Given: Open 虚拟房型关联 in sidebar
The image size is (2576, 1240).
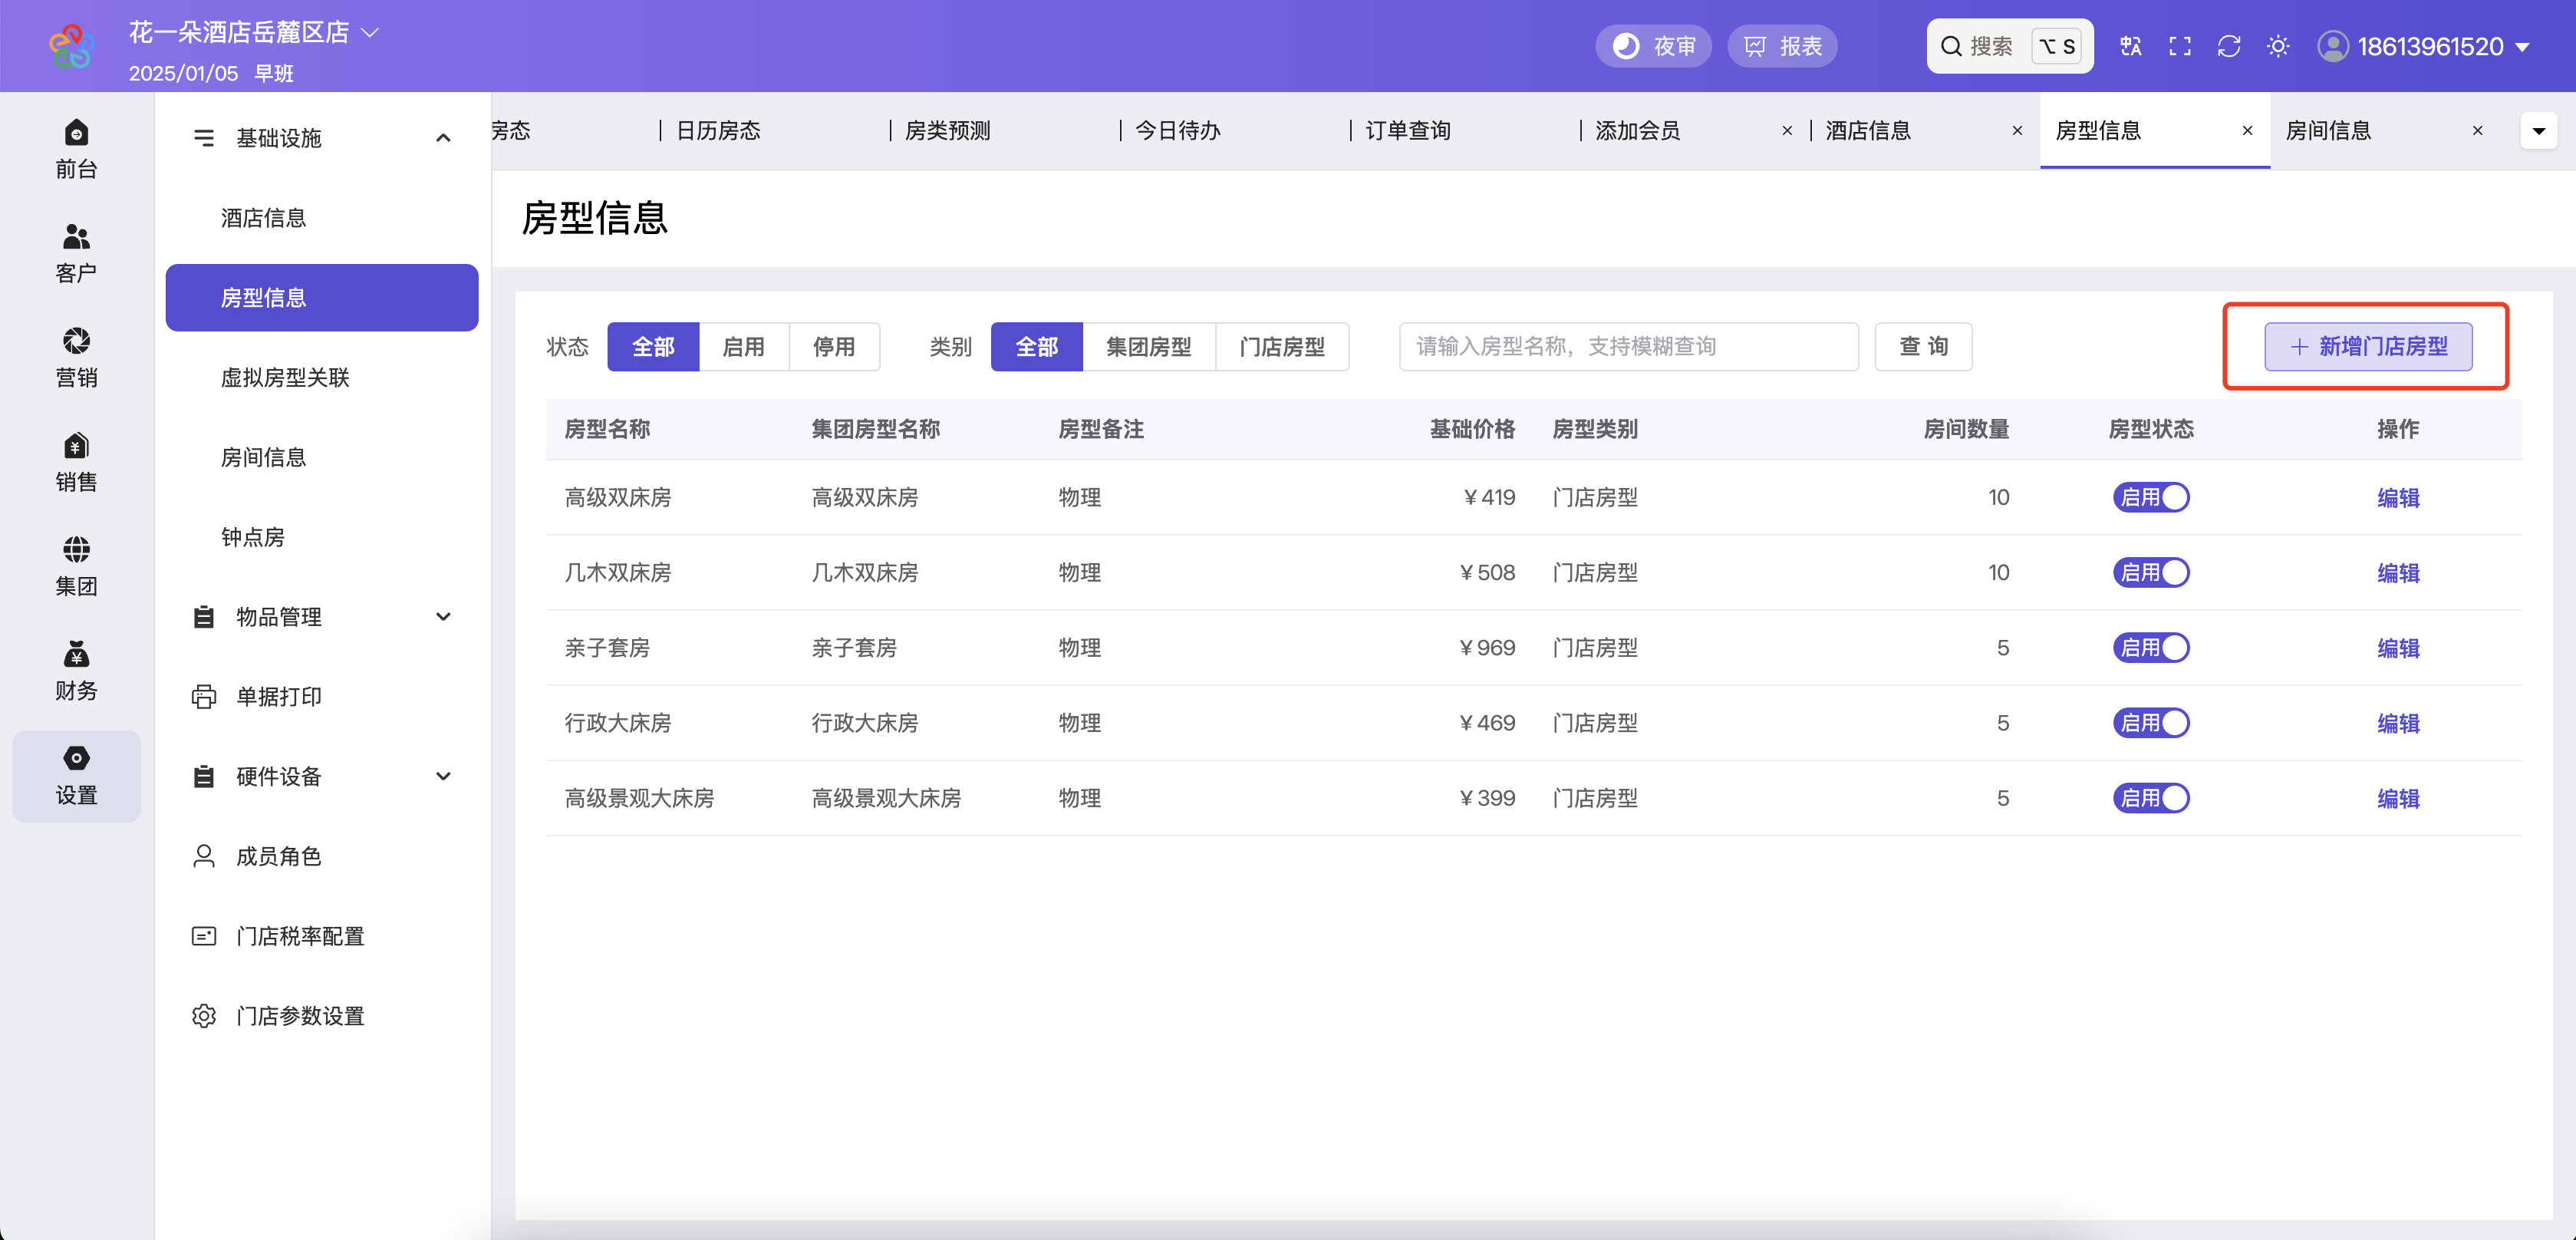Looking at the screenshot, I should tap(321, 377).
